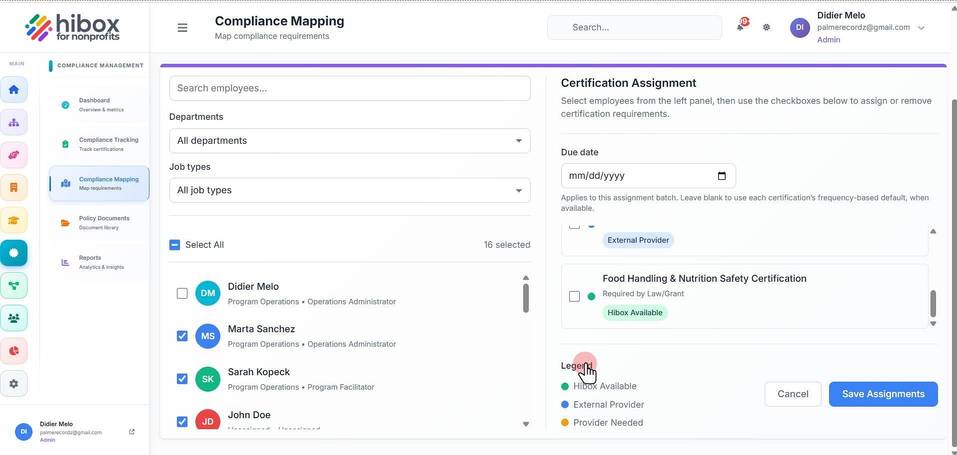Toggle the Select All checkbox

pos(175,245)
